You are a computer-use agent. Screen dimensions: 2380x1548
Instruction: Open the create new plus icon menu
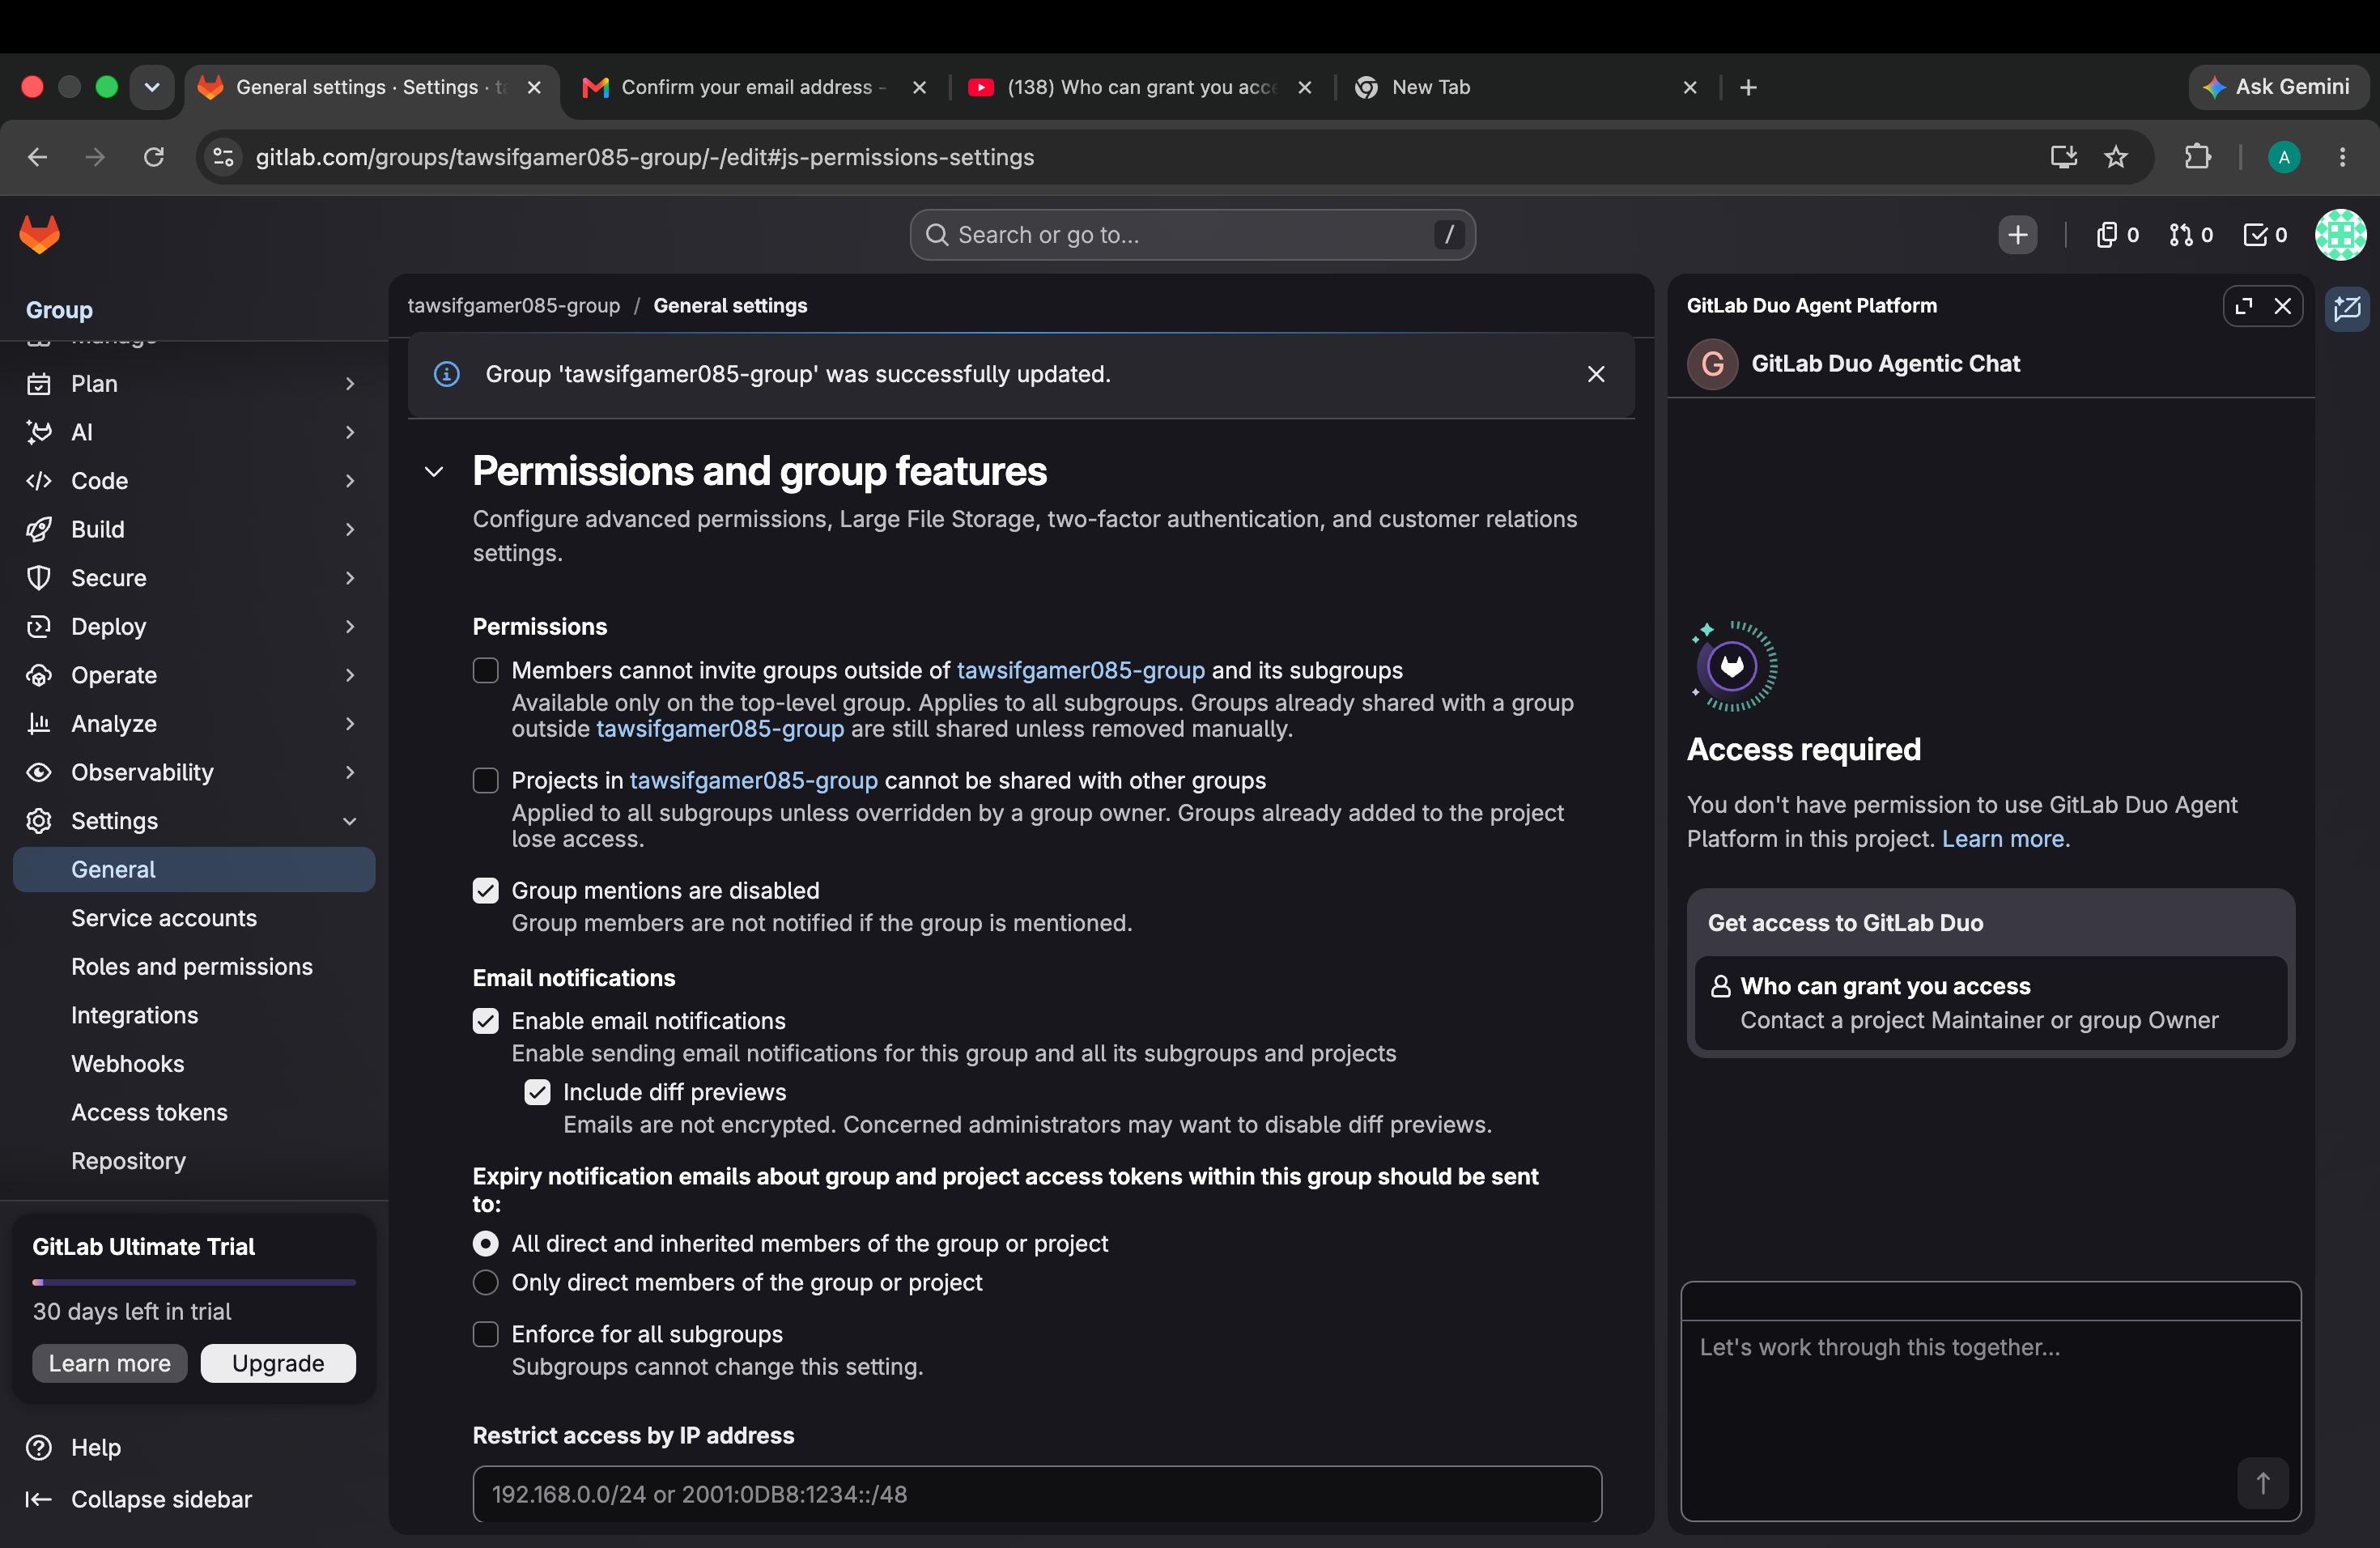click(x=2017, y=235)
